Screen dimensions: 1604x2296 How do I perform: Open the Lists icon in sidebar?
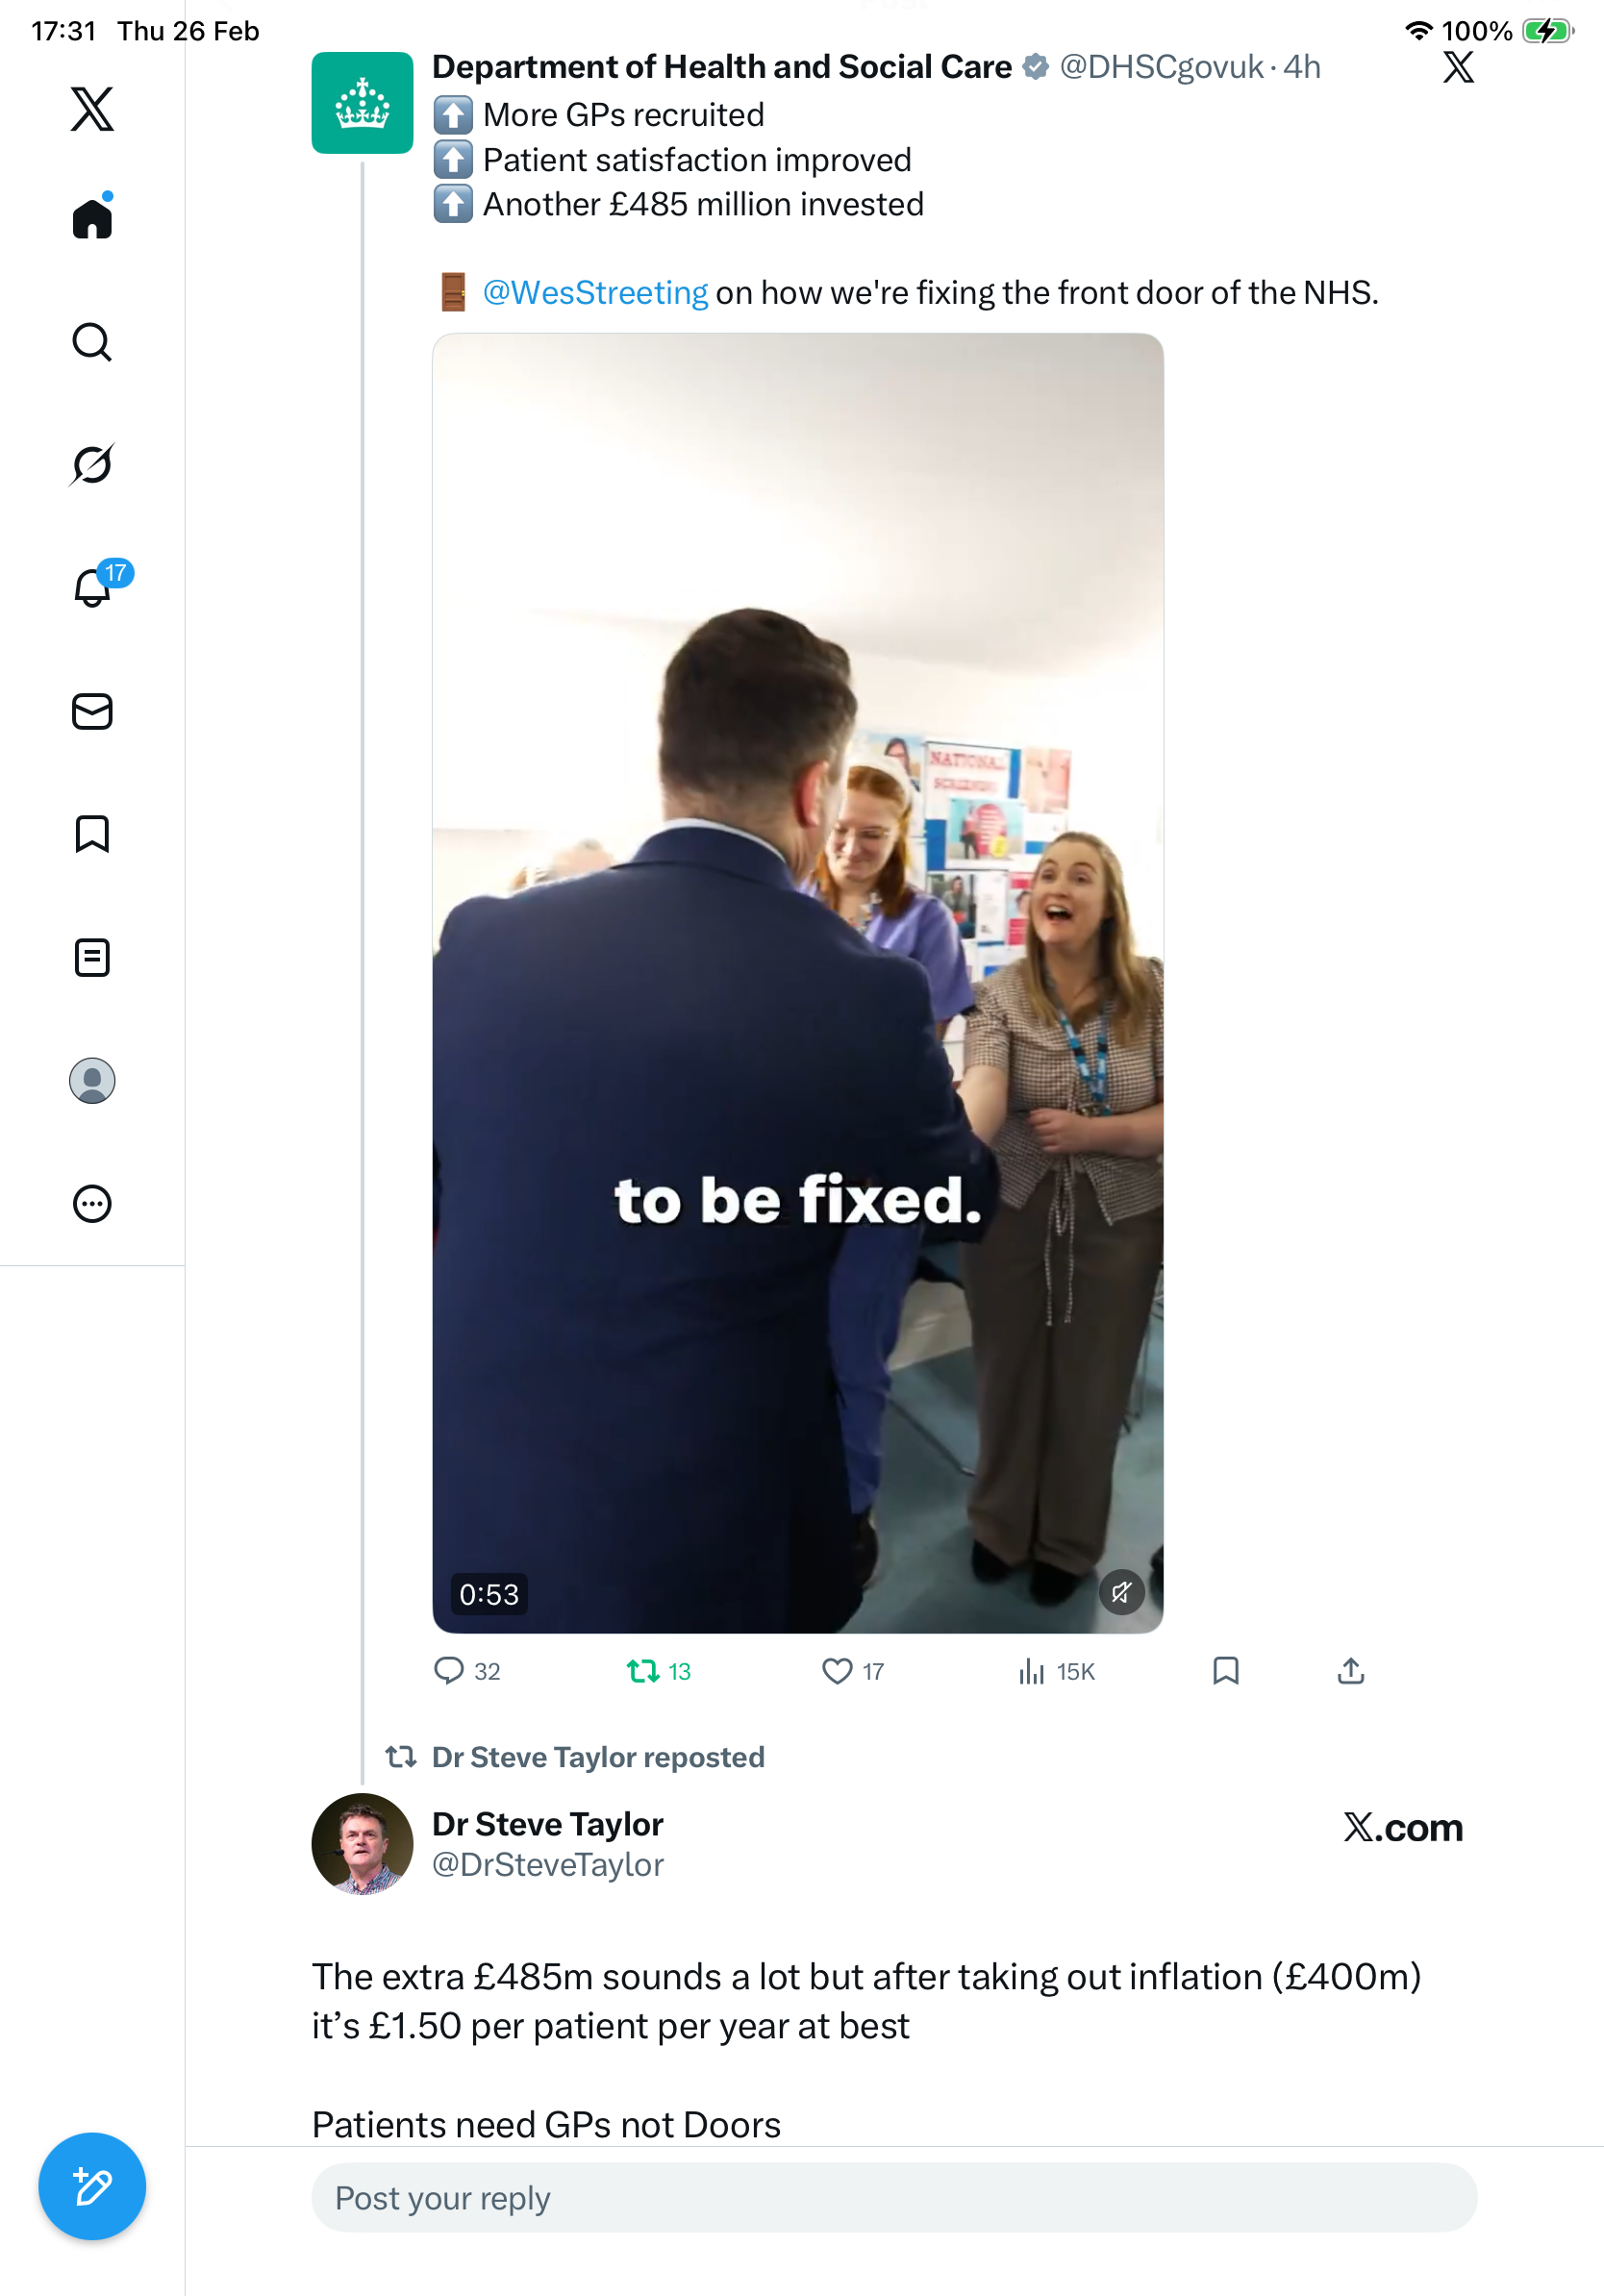coord(92,957)
